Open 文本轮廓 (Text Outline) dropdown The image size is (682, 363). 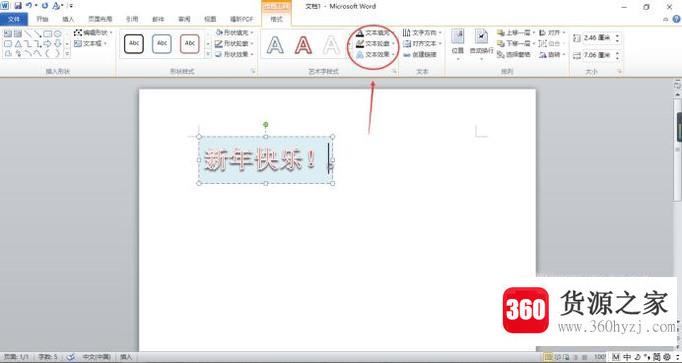375,43
